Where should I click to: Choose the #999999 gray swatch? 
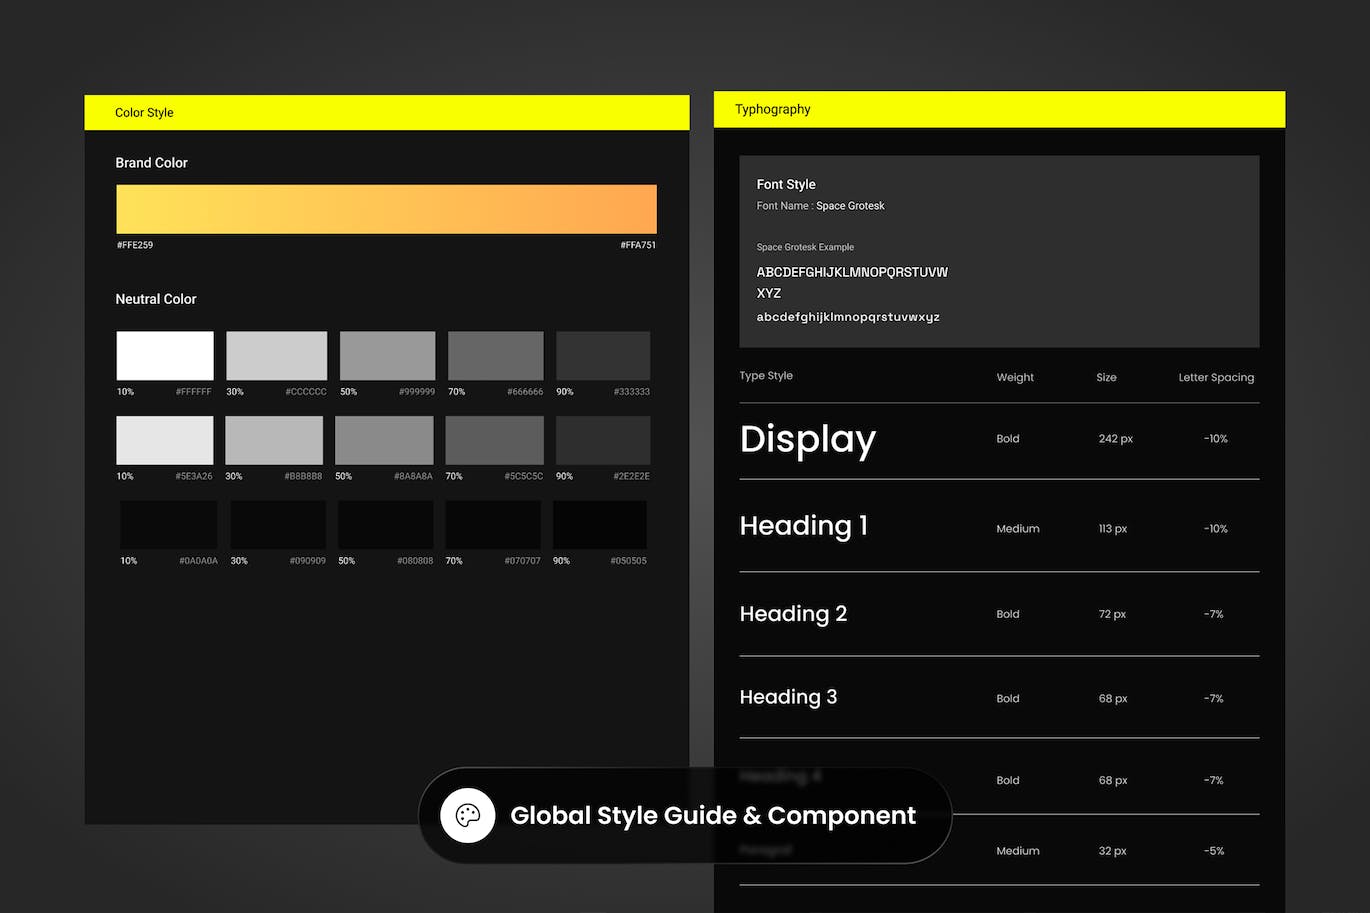pos(387,356)
